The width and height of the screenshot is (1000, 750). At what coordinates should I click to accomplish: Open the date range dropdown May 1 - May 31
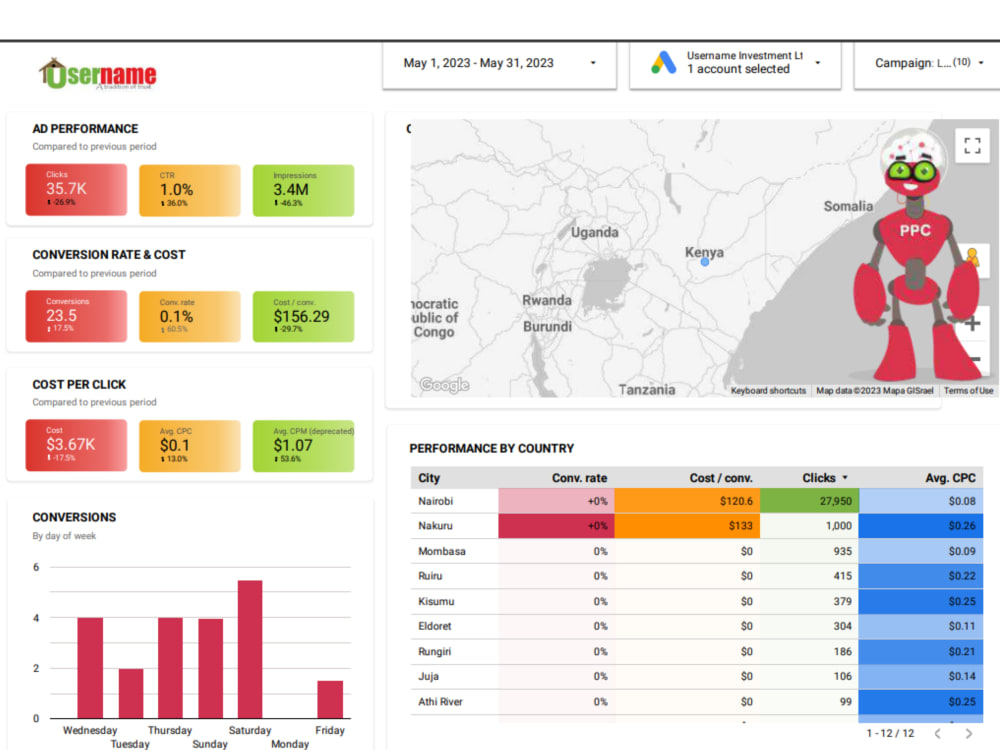pyautogui.click(x=499, y=63)
